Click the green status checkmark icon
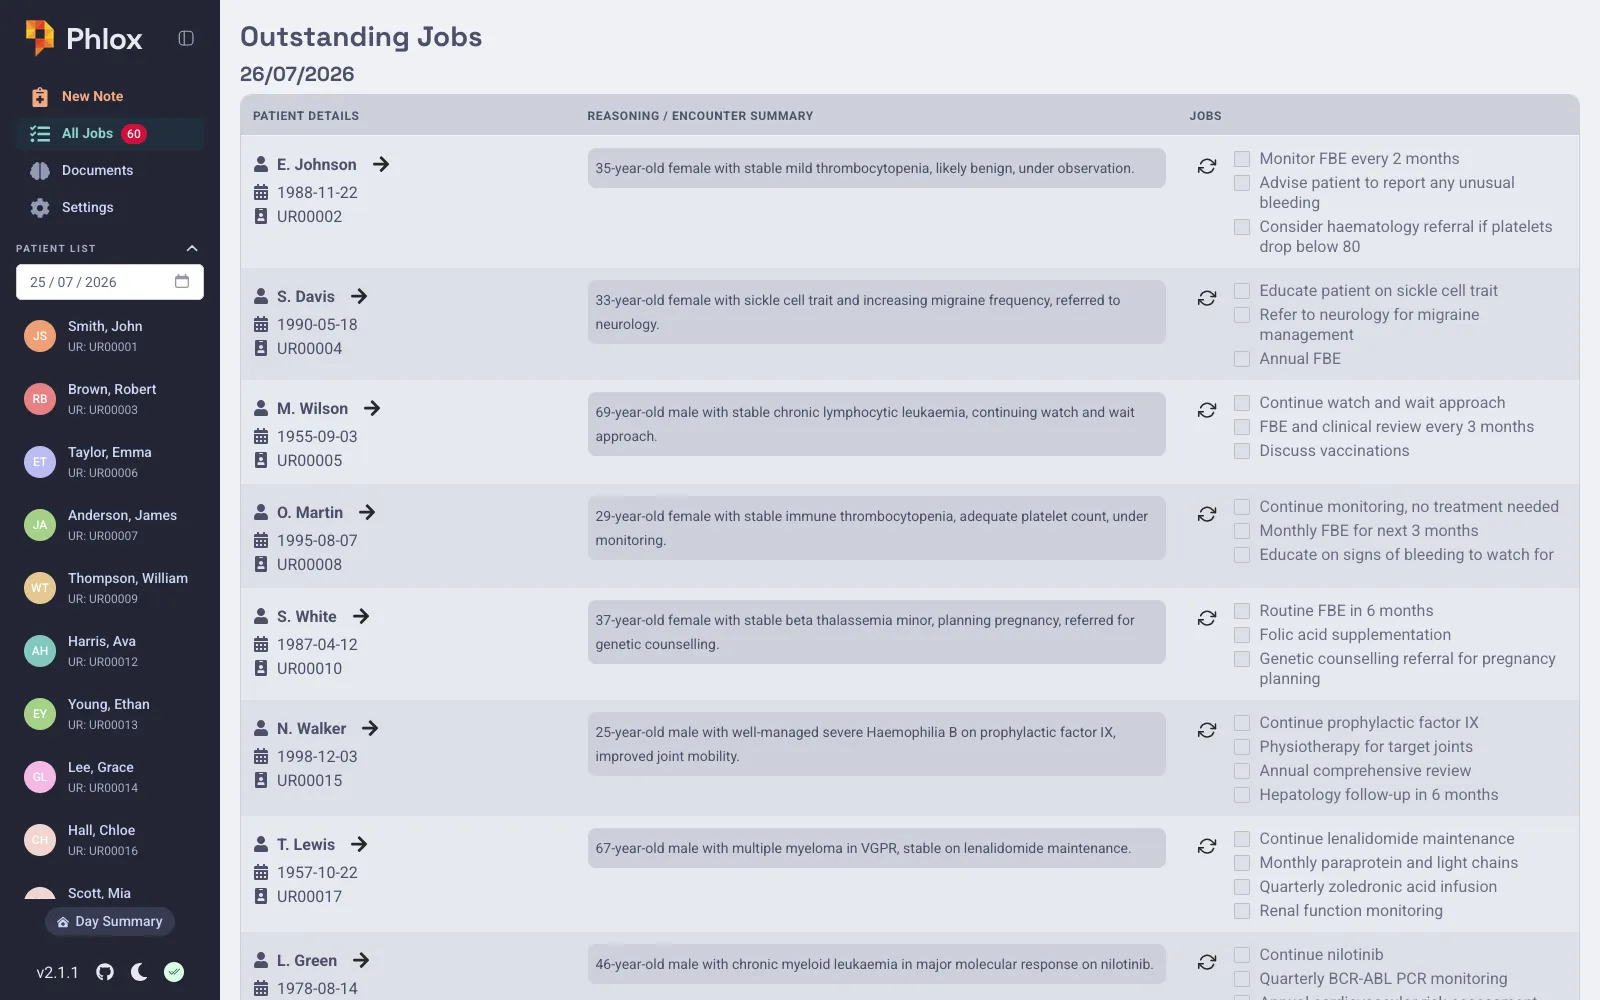 [x=174, y=972]
